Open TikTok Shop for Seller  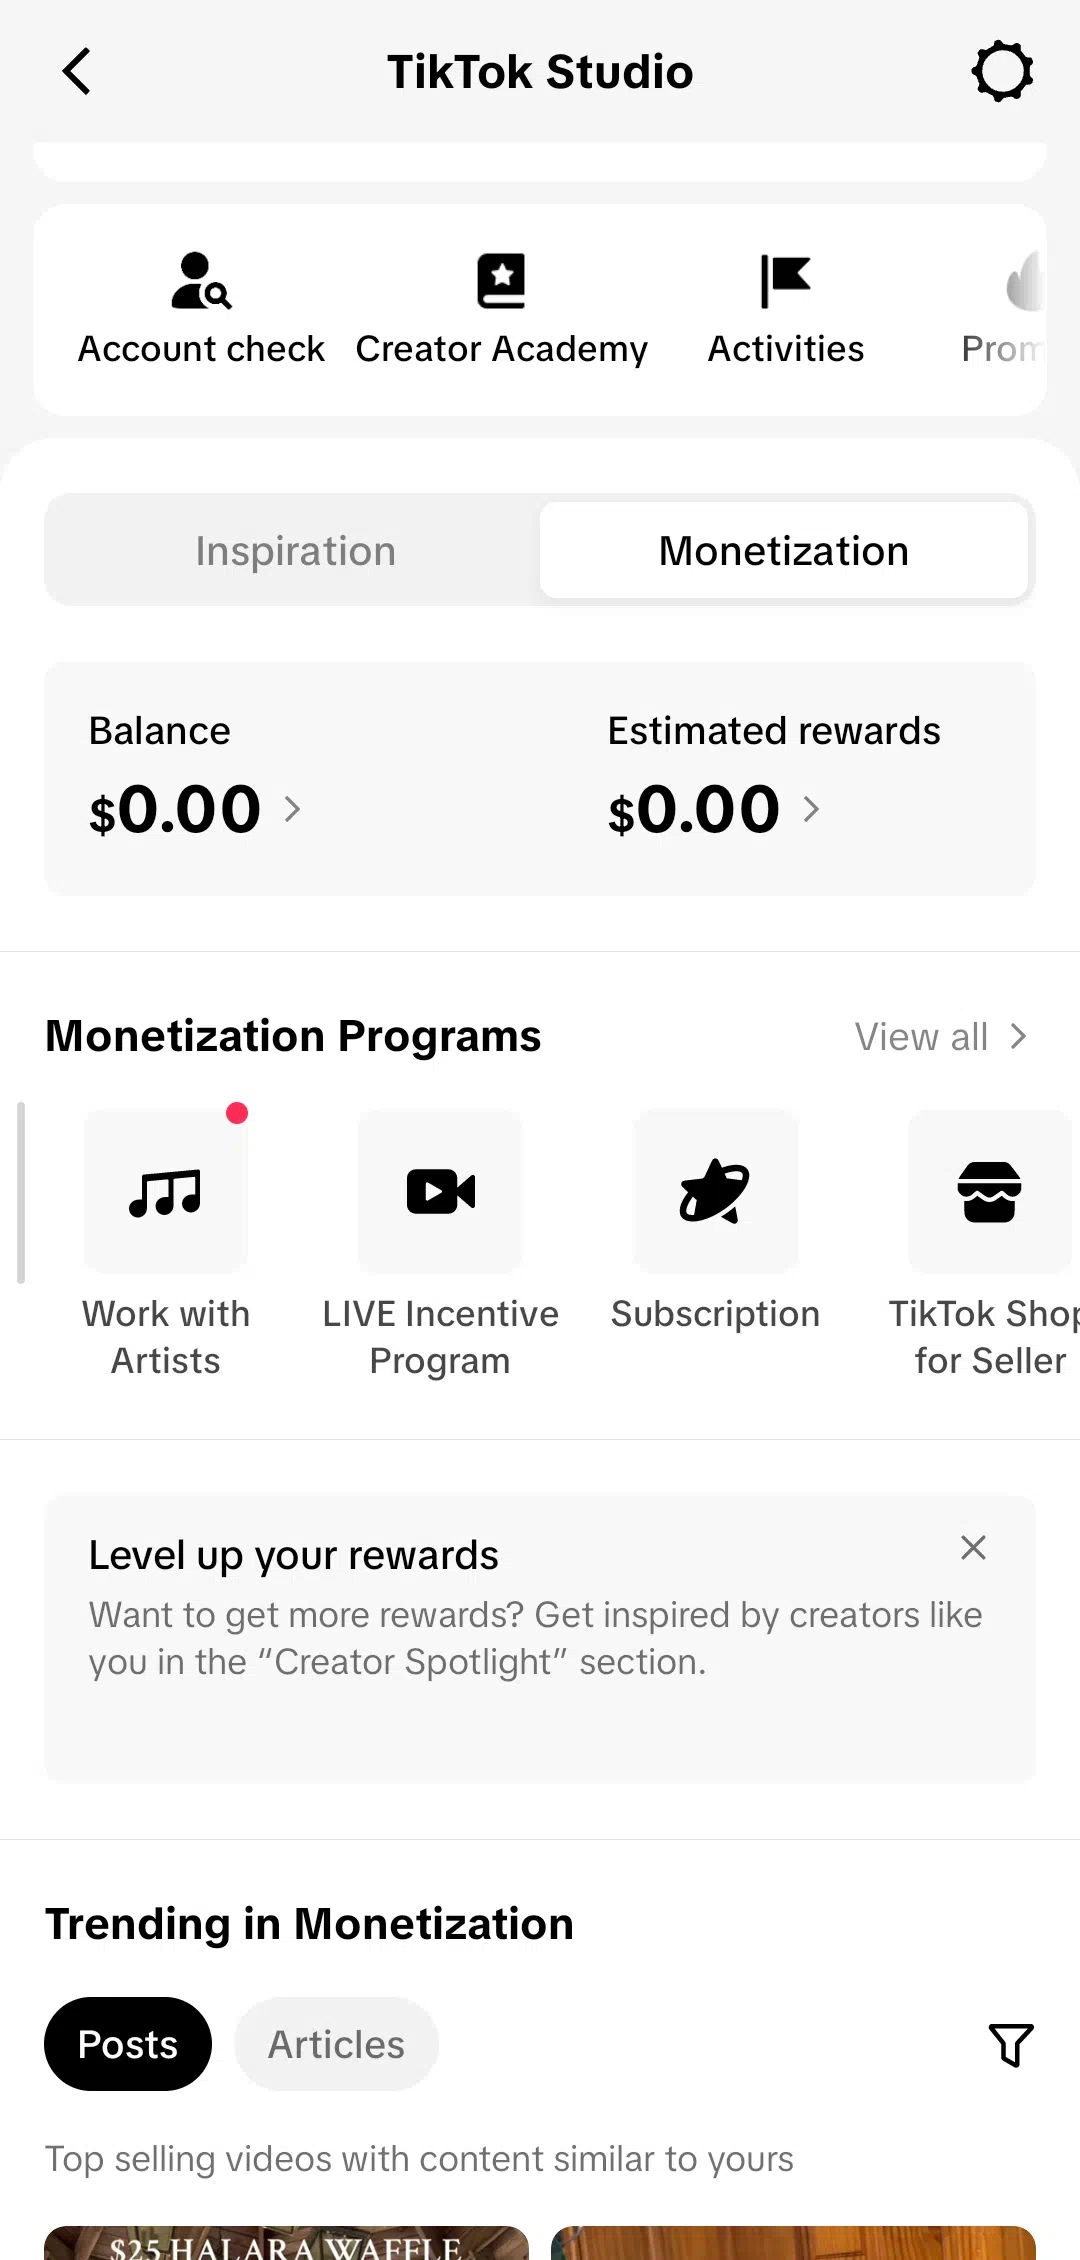click(989, 1192)
